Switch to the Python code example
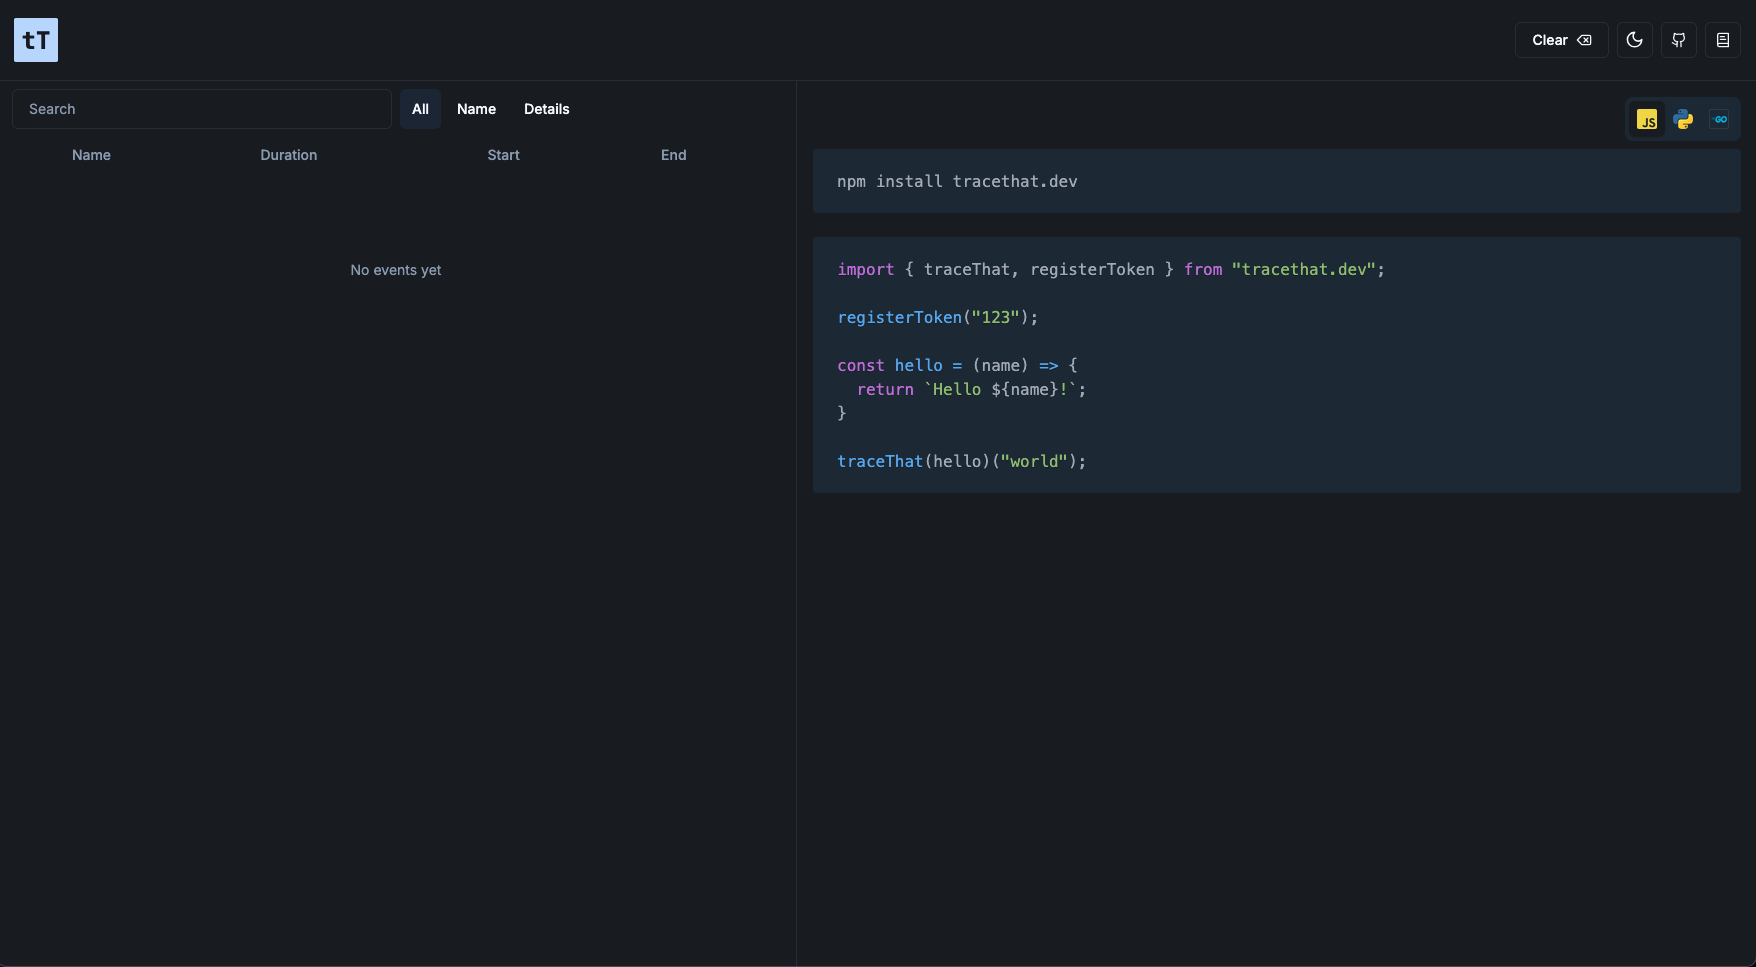 coord(1683,120)
